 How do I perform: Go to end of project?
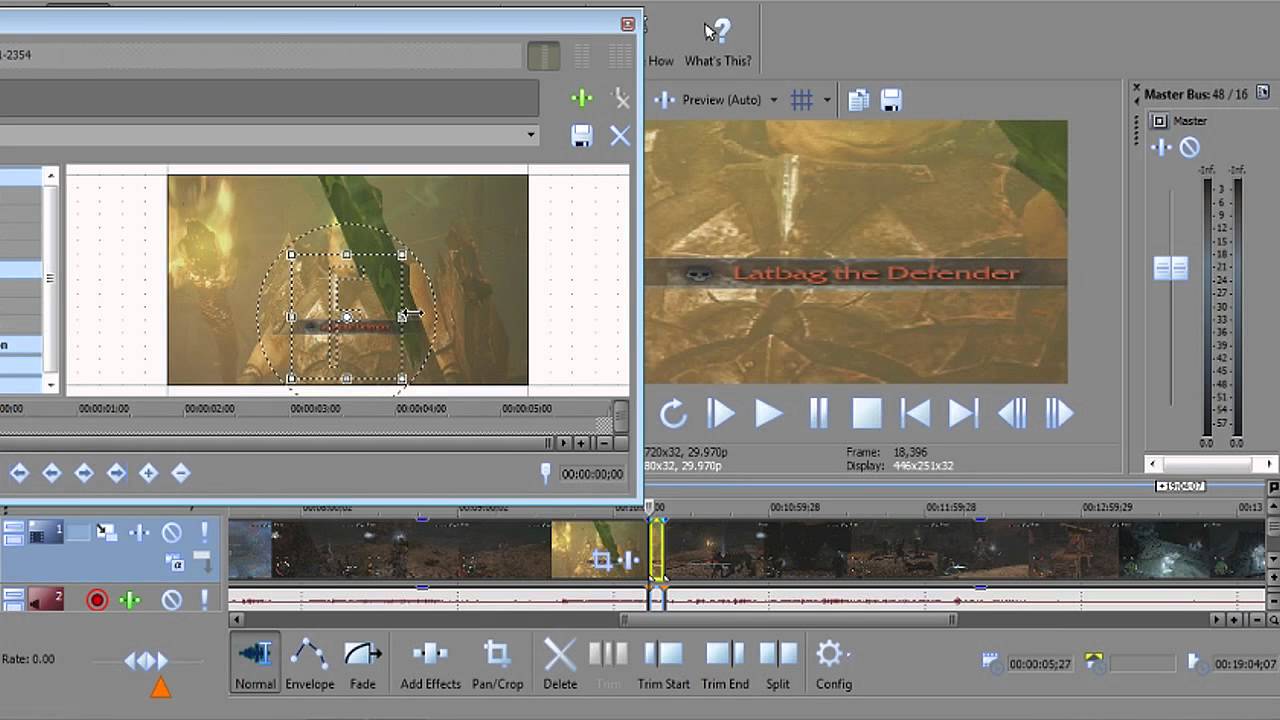tap(963, 413)
